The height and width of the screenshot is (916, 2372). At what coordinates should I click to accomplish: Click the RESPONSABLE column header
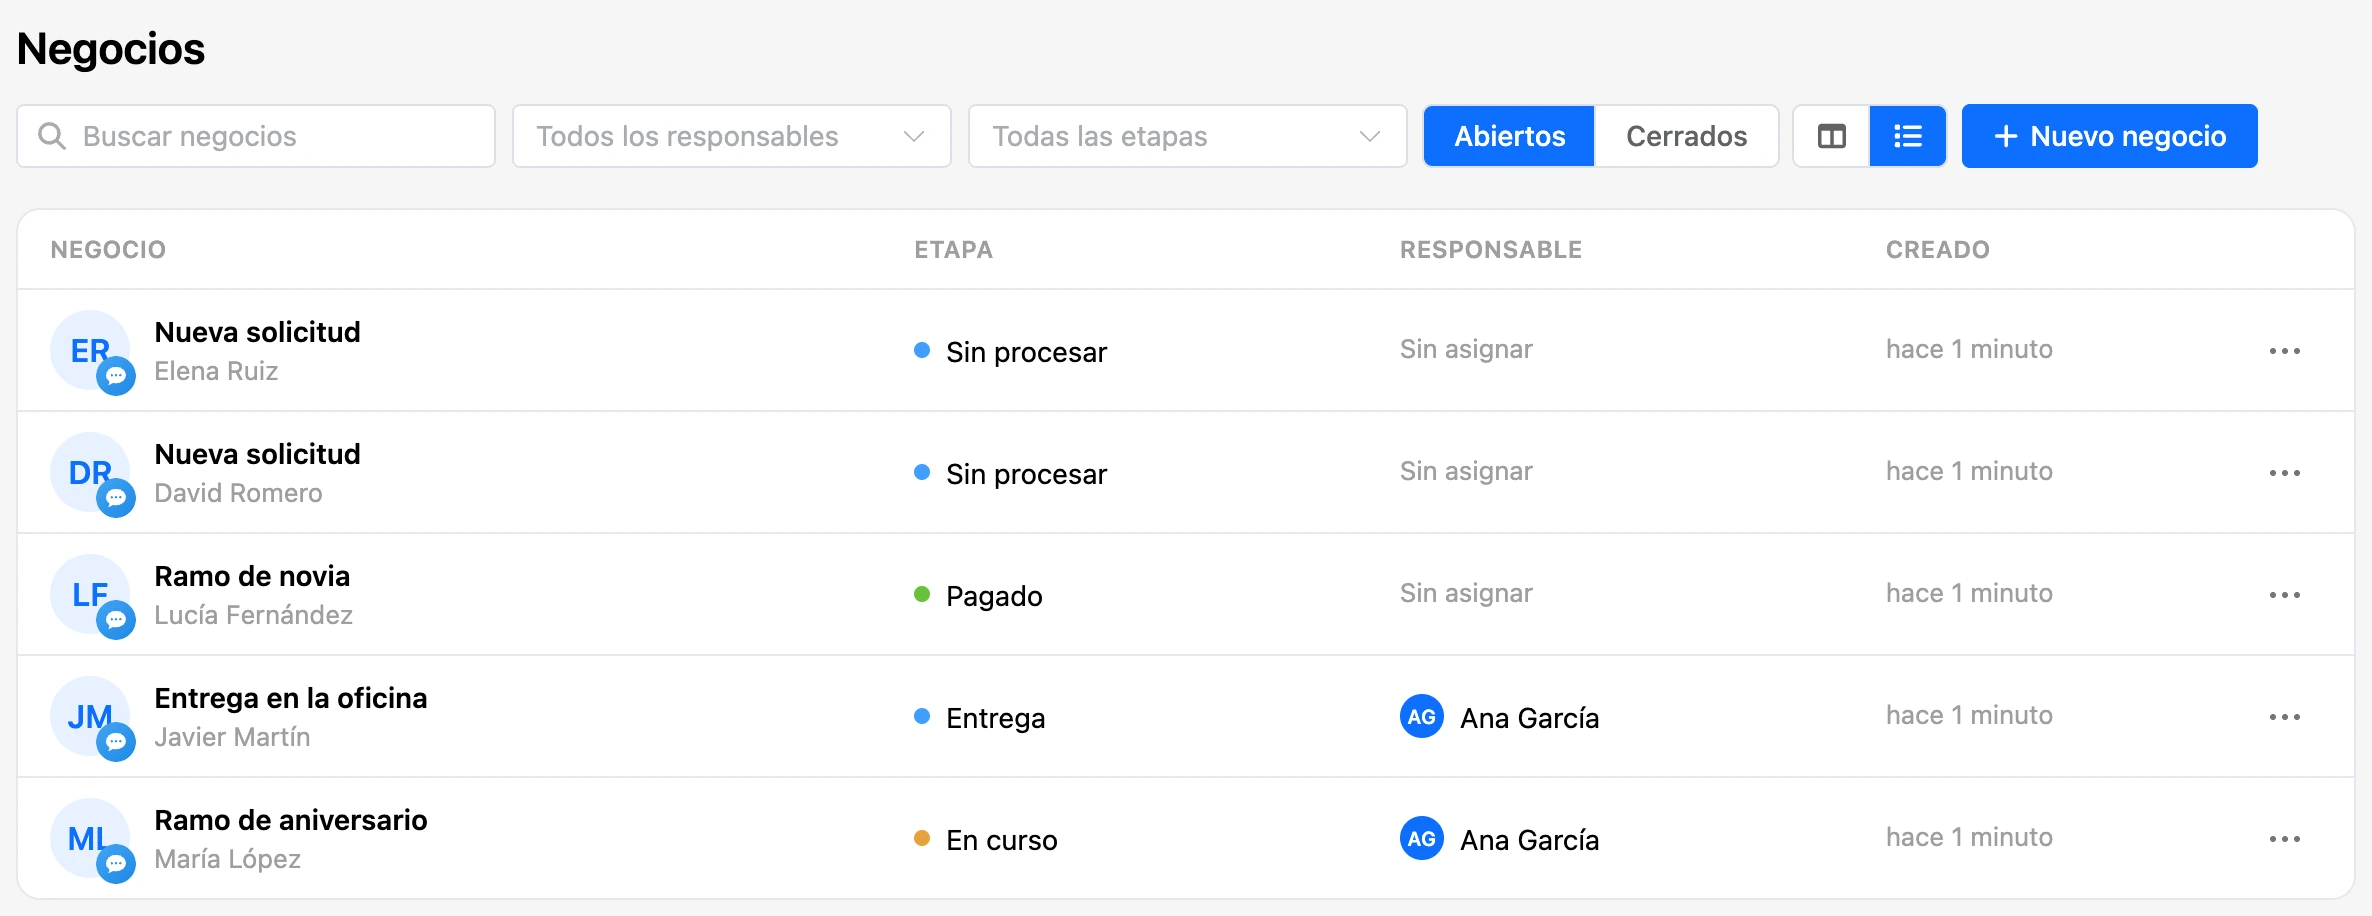pyautogui.click(x=1491, y=250)
